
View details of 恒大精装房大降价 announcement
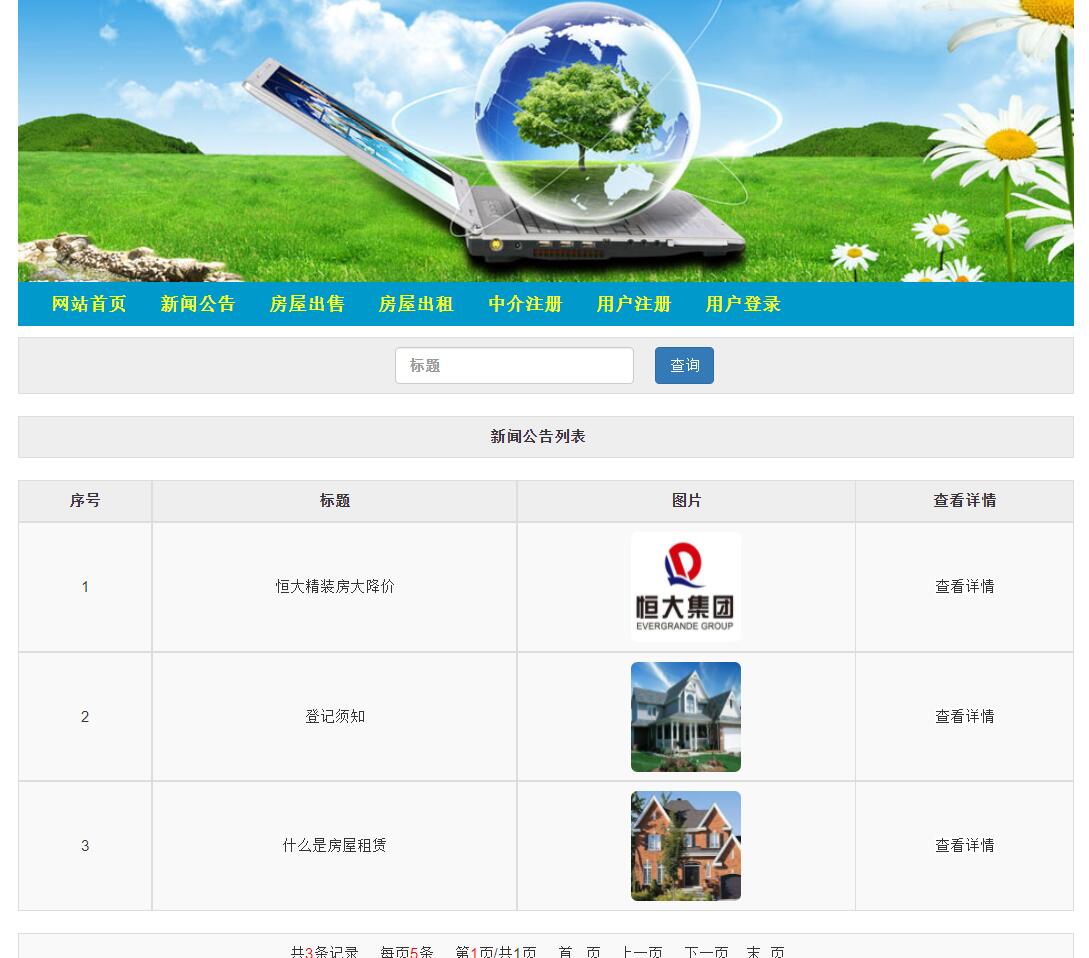click(964, 587)
